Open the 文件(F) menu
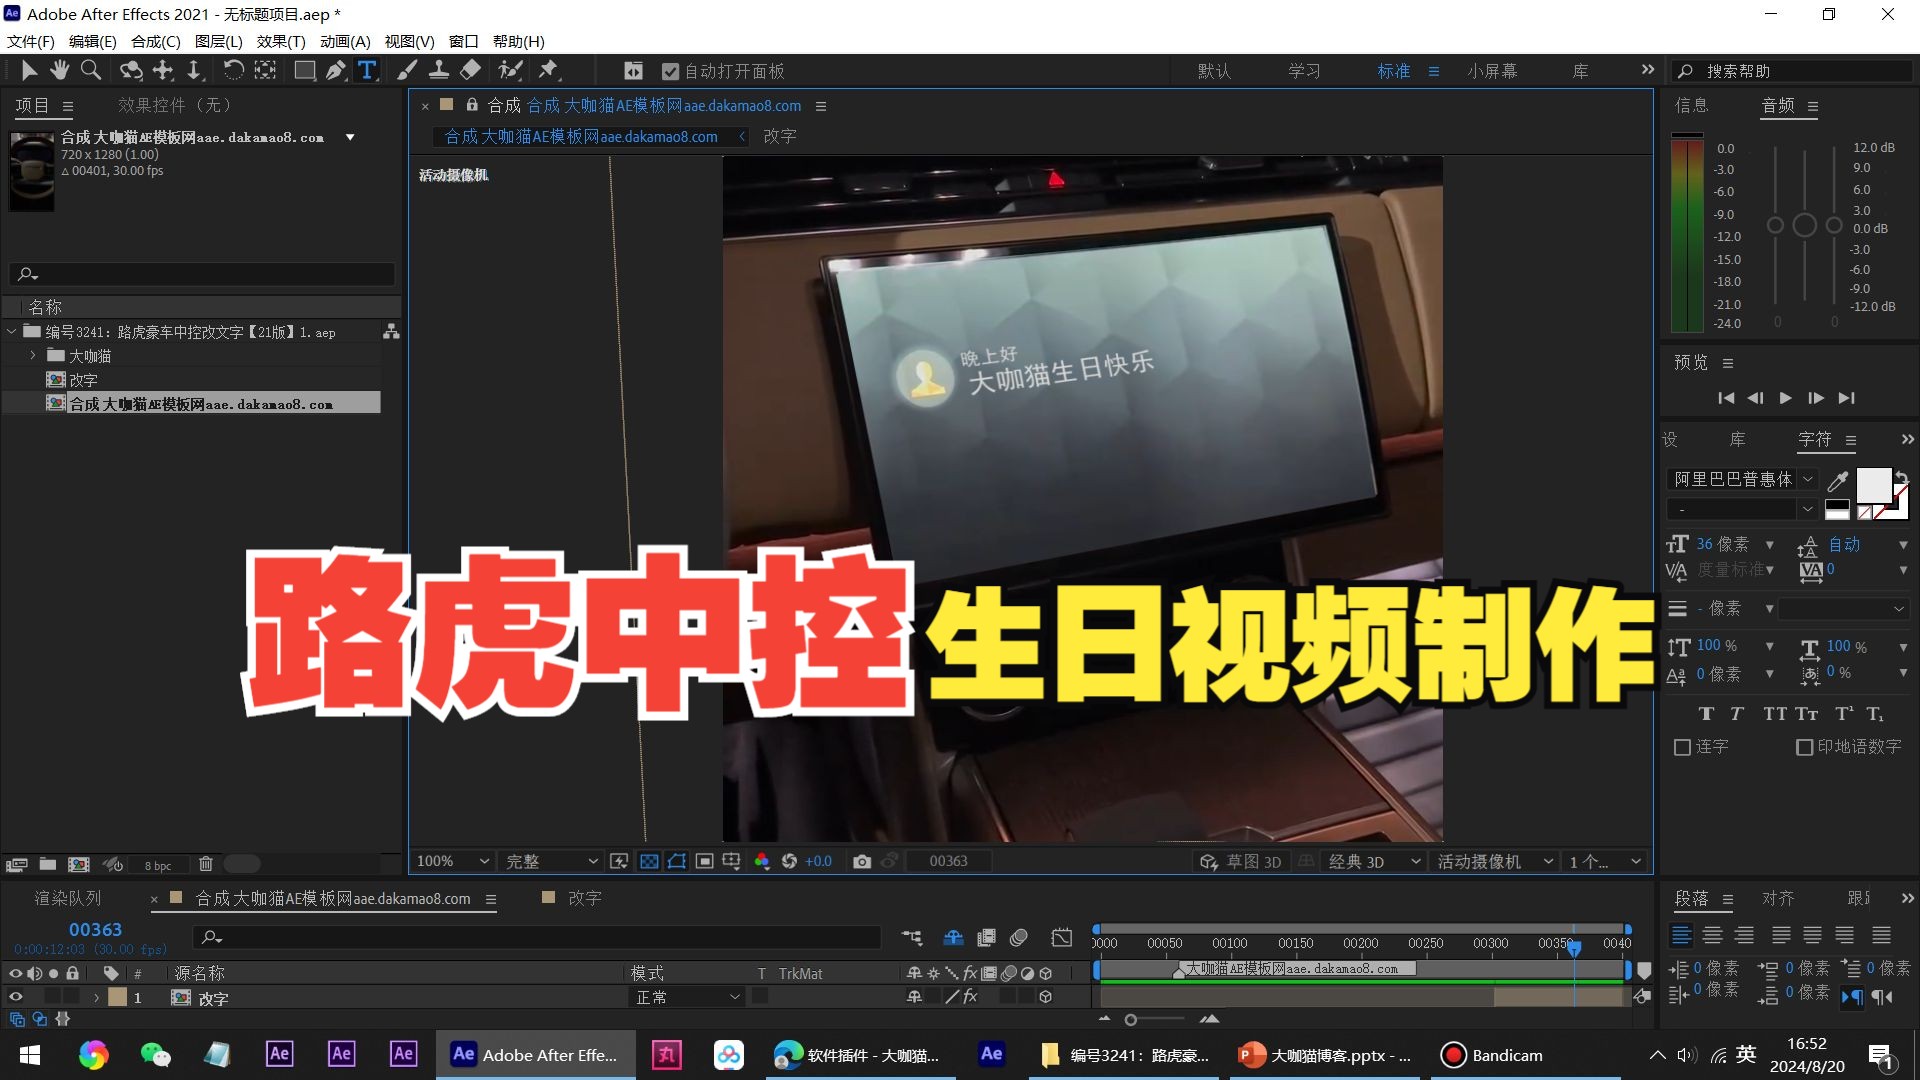The width and height of the screenshot is (1920, 1080). coord(30,41)
